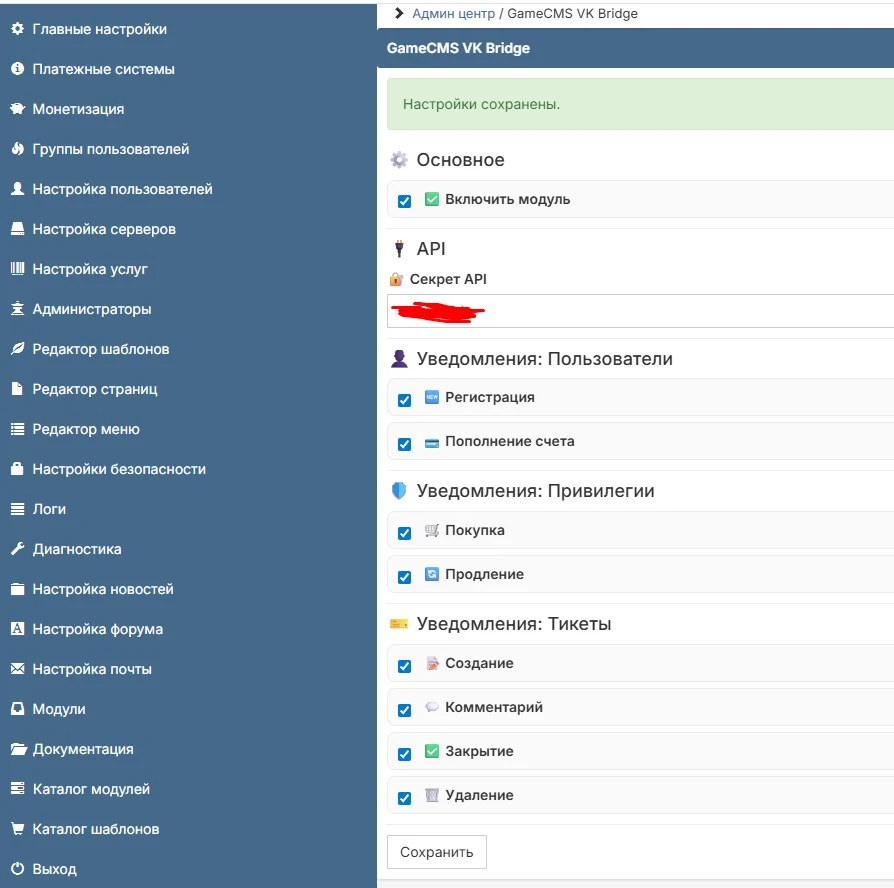The height and width of the screenshot is (888, 894).
Task: Open the Диагностика page link
Action: click(x=77, y=549)
